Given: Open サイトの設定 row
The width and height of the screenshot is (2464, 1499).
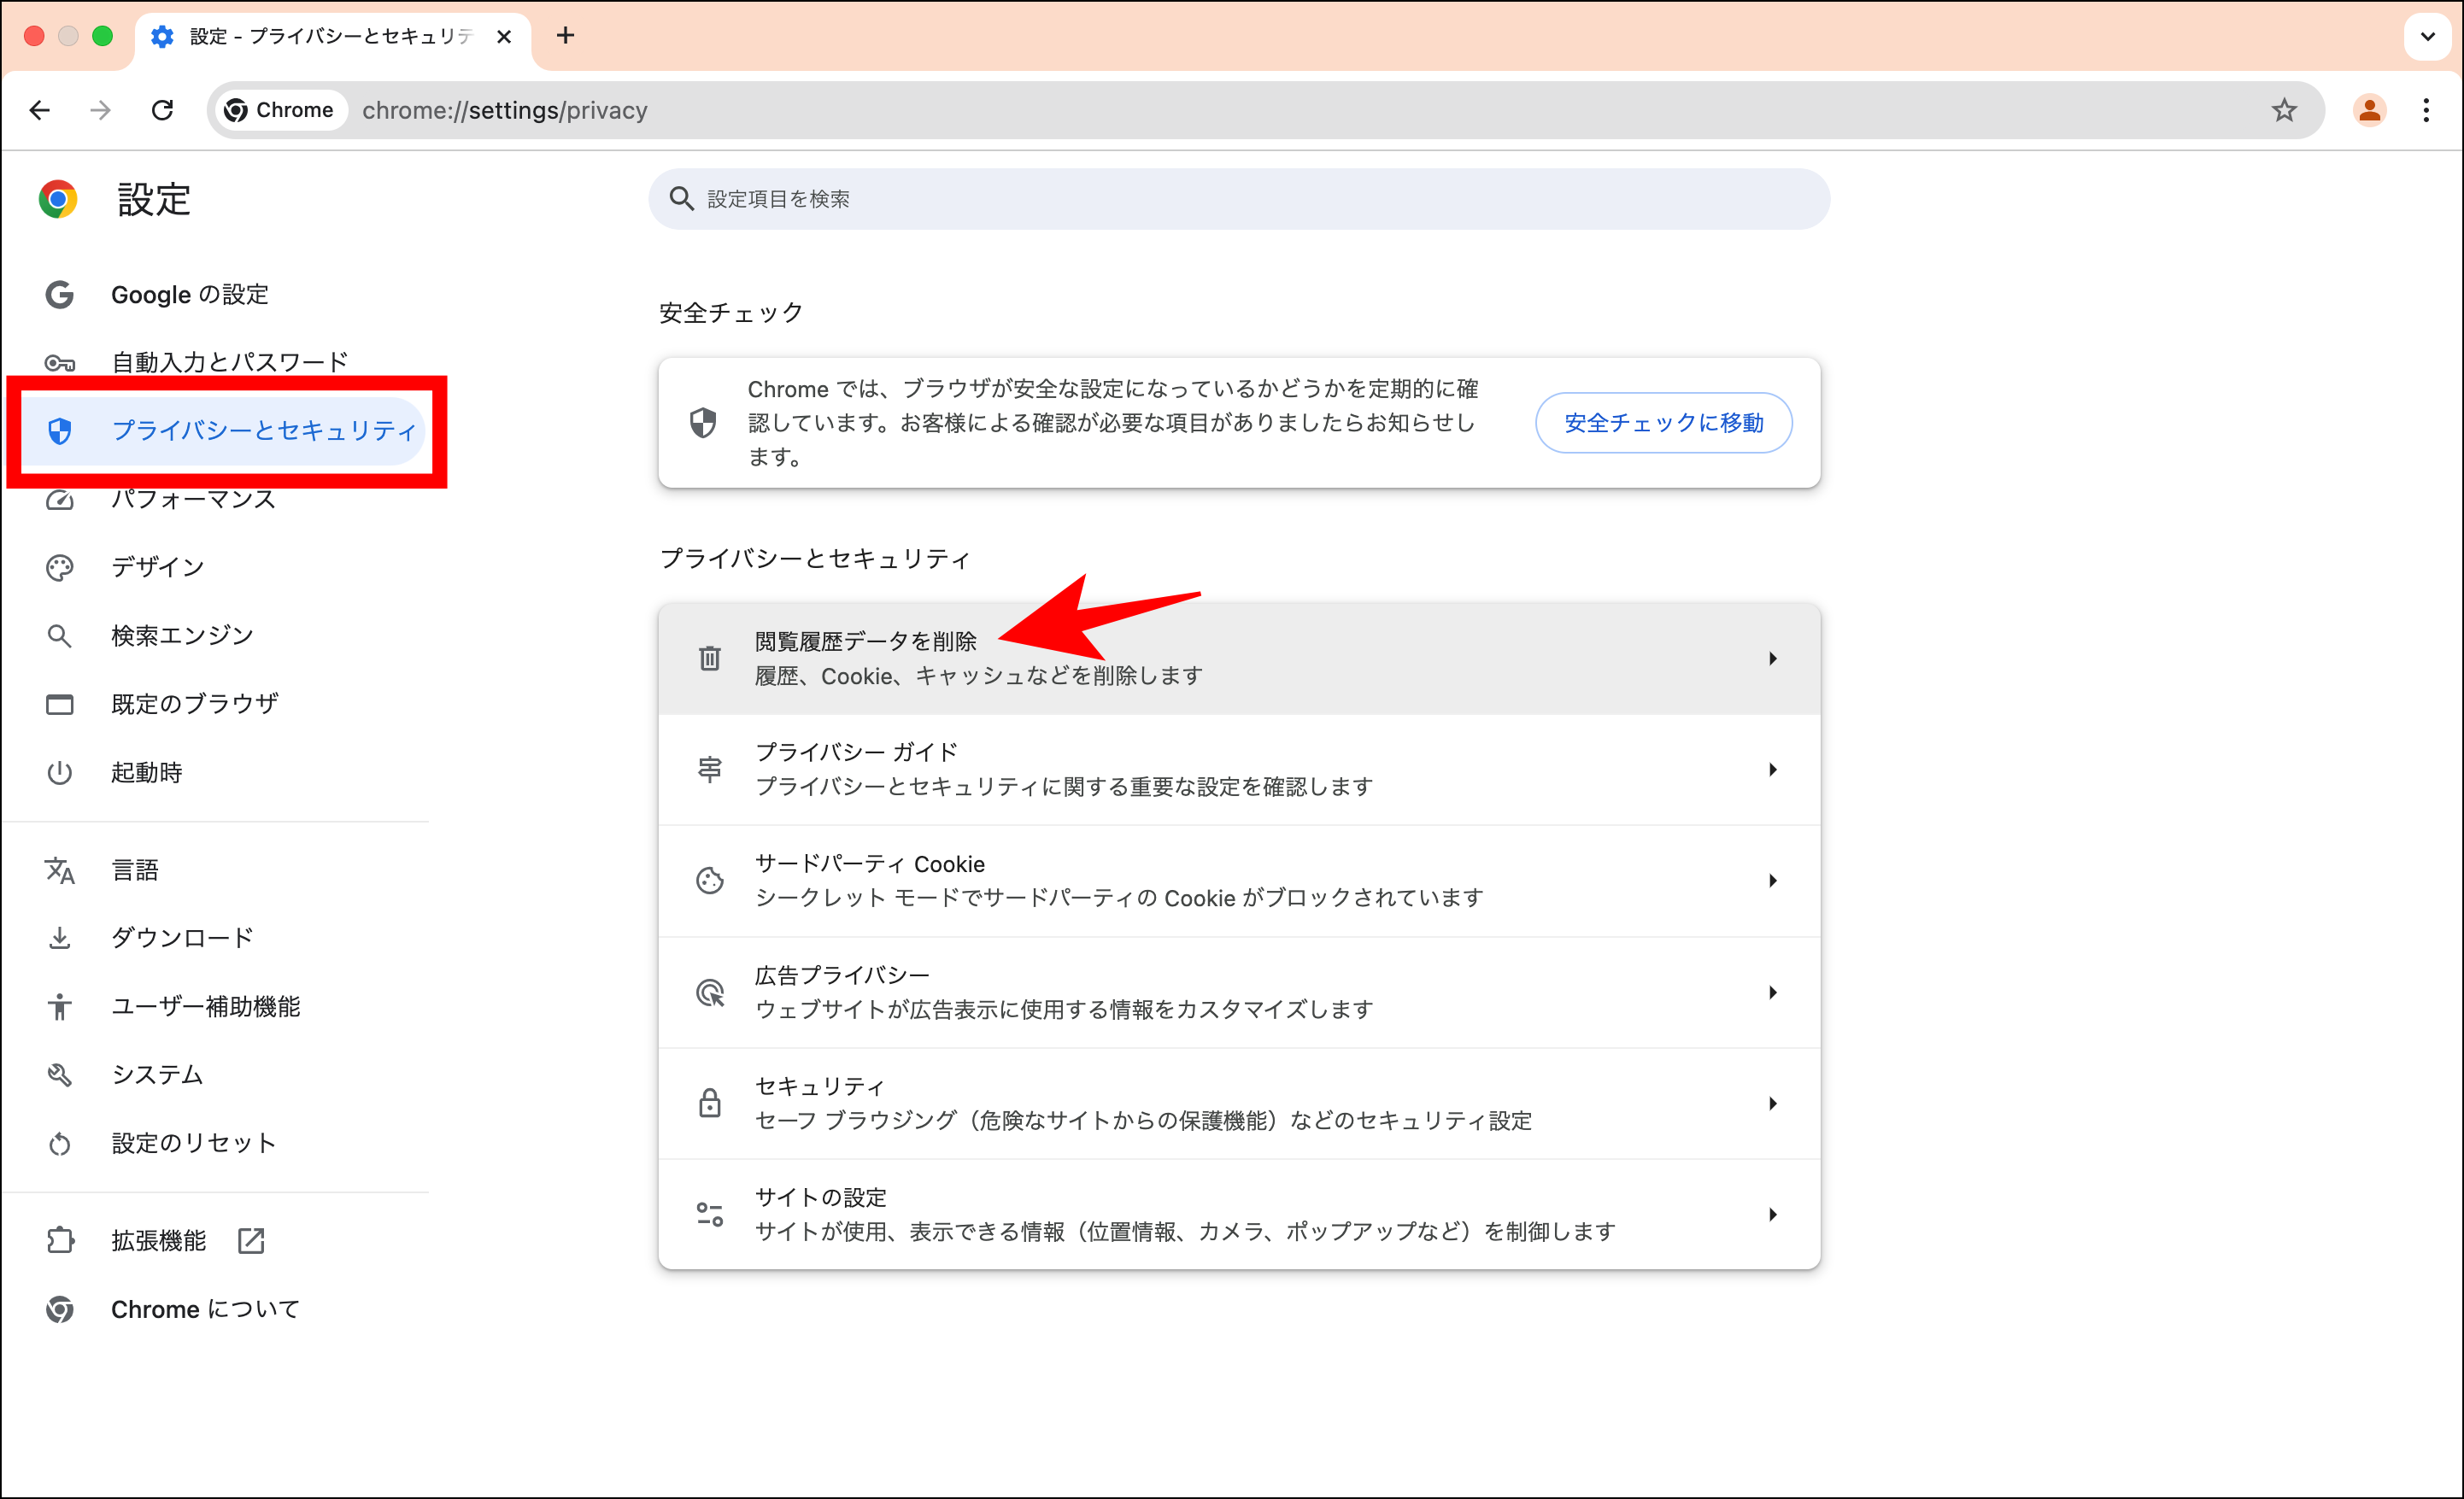Looking at the screenshot, I should (1239, 1214).
